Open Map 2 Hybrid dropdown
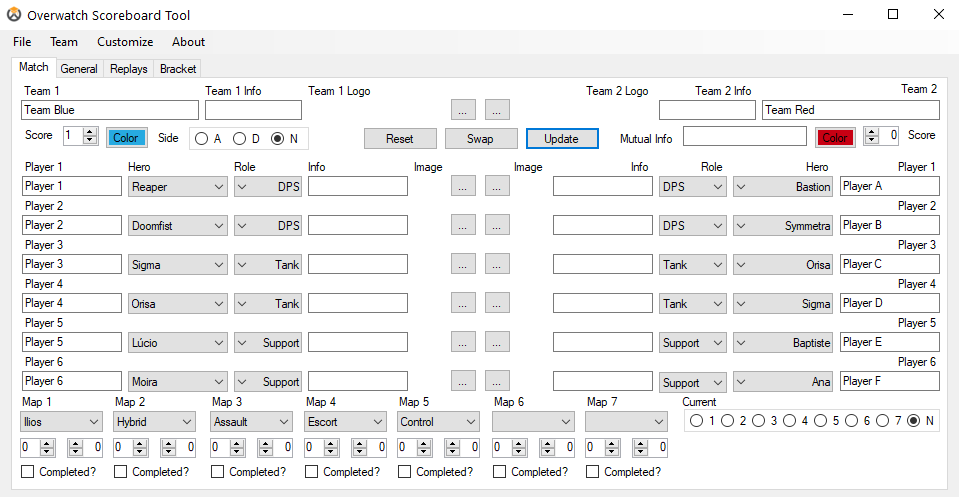Viewport: 959px width, 497px height. click(x=154, y=422)
